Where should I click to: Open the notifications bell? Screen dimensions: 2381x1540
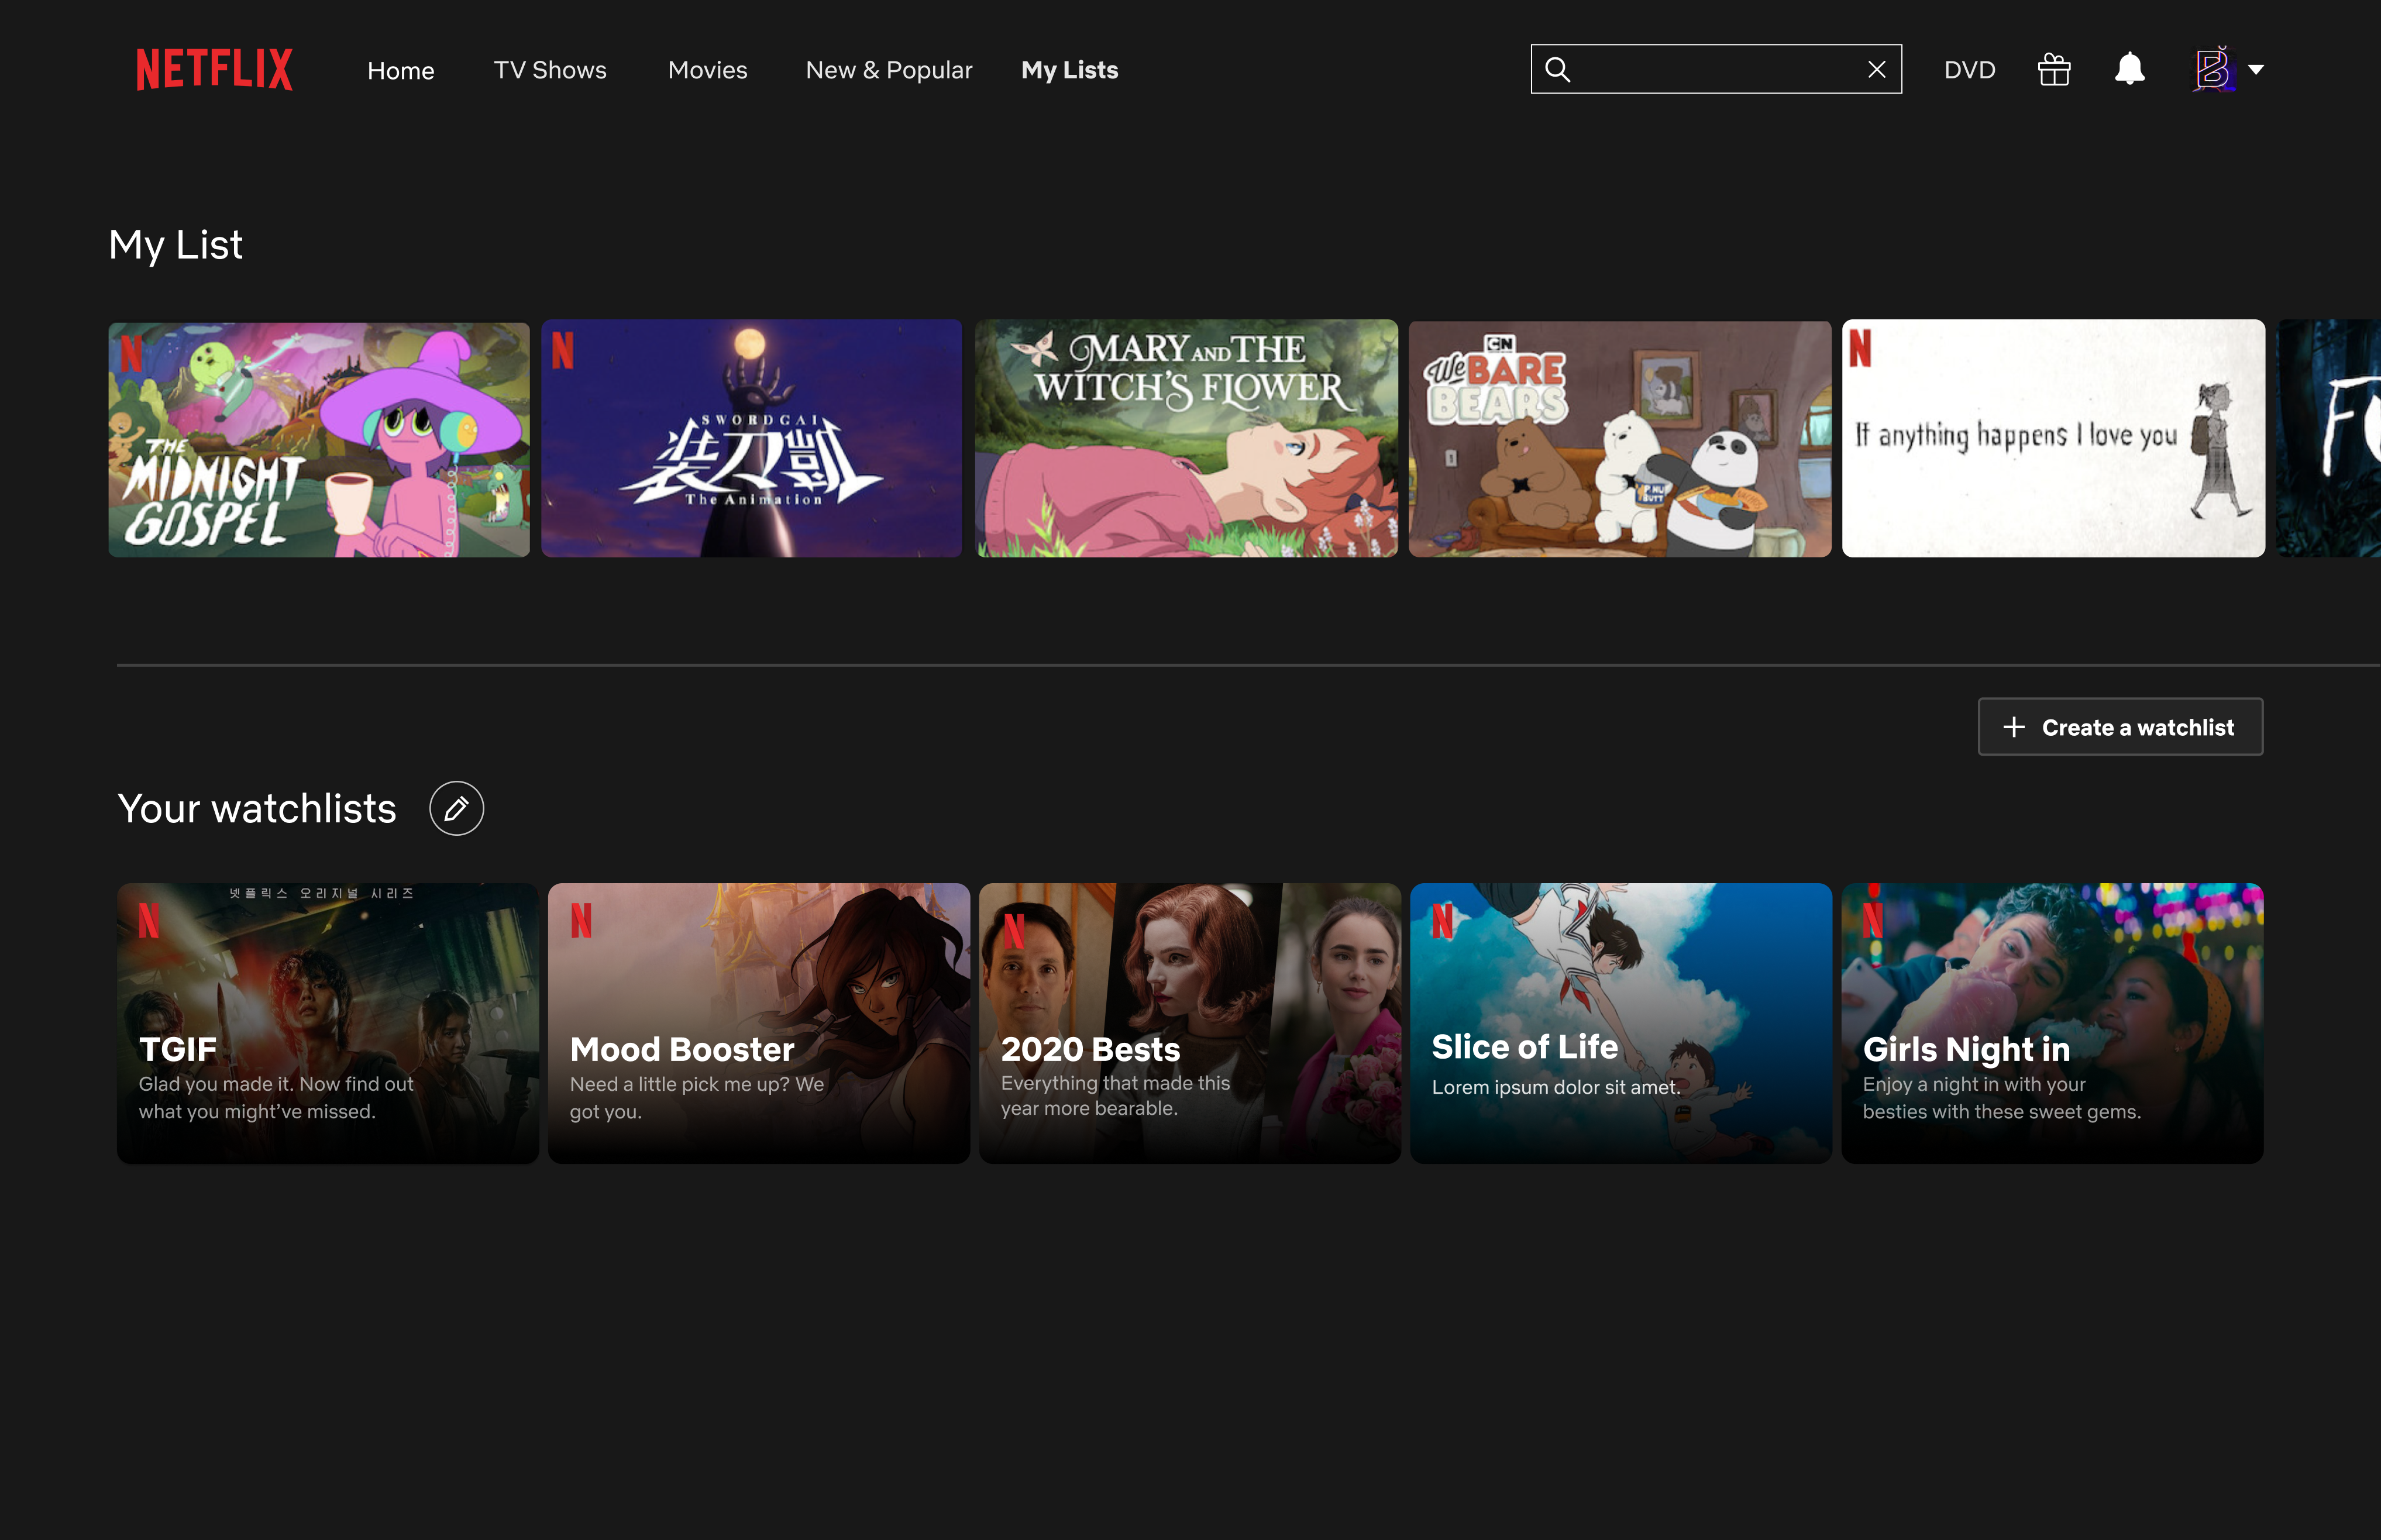click(x=2129, y=69)
